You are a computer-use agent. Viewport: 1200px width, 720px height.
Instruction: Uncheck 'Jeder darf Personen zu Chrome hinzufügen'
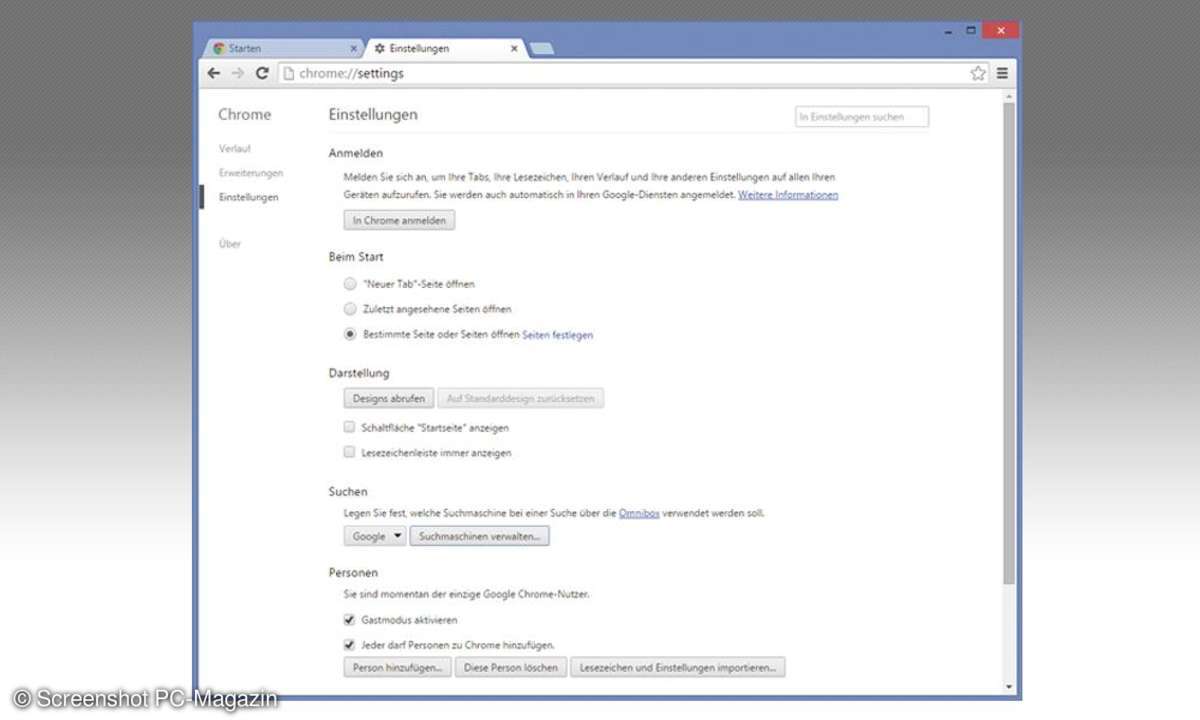(x=349, y=645)
